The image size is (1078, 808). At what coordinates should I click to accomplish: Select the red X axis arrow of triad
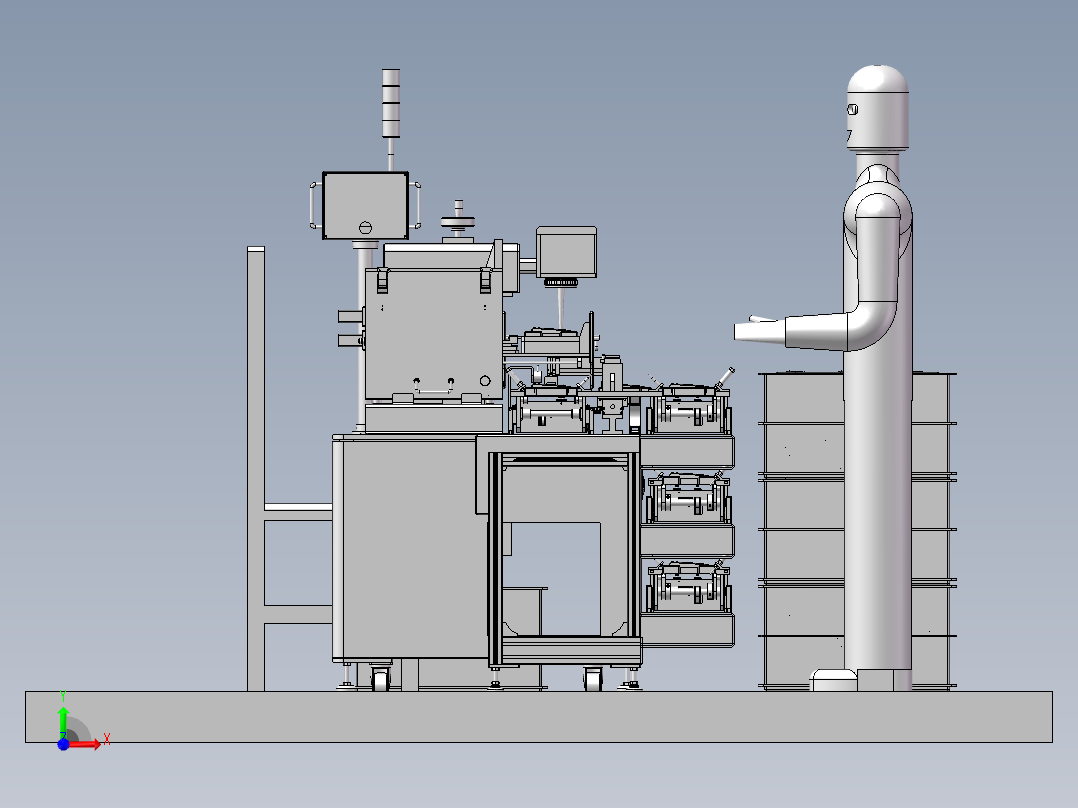[86, 744]
